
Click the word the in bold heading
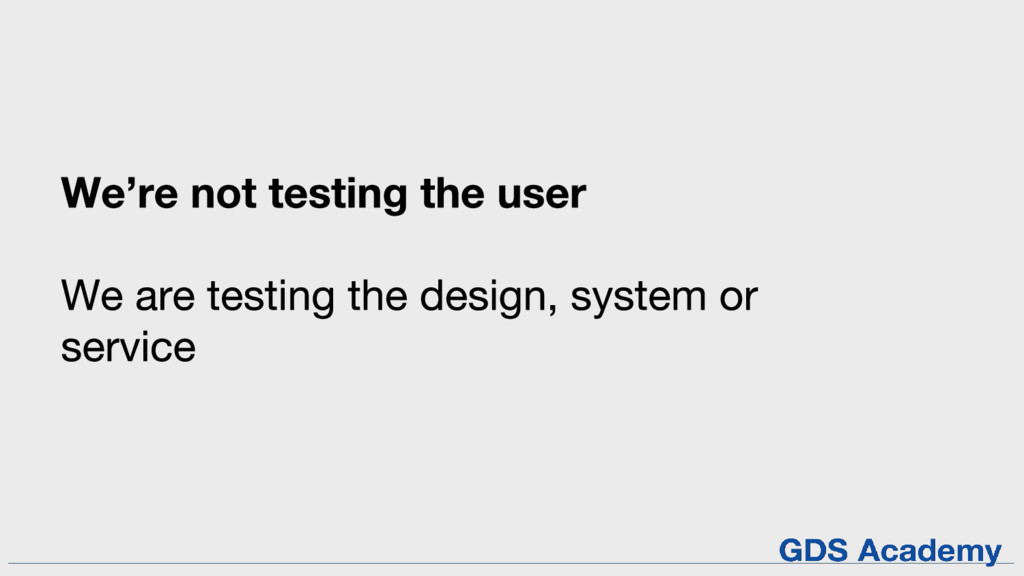pos(452,193)
